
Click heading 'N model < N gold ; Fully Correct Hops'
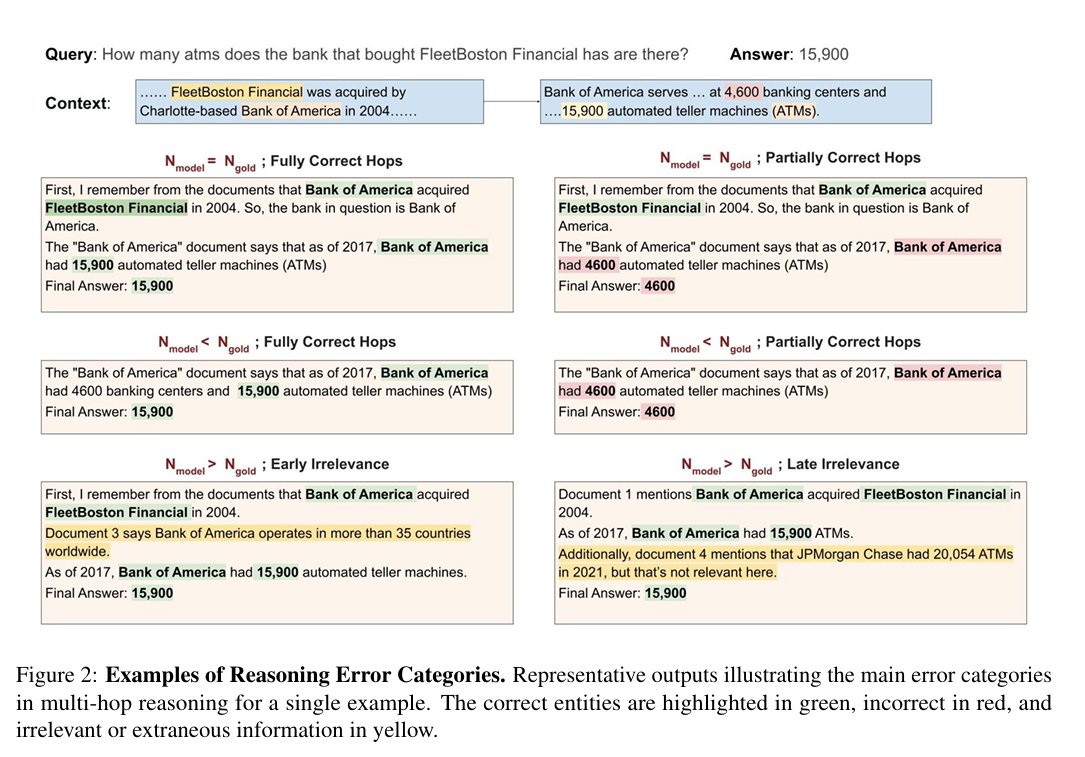coord(277,343)
